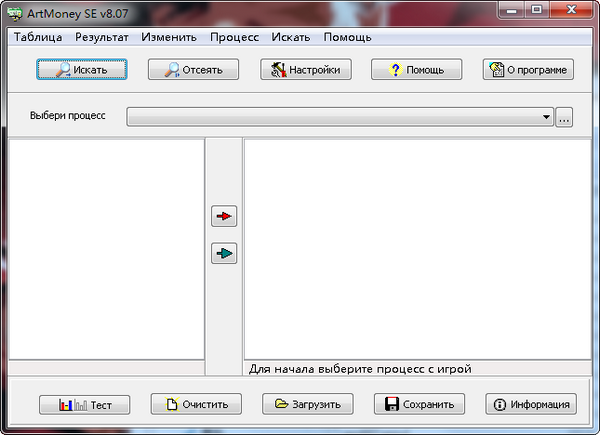Image resolution: width=600 pixels, height=435 pixels.
Task: Click the Информация info button
Action: click(x=531, y=404)
